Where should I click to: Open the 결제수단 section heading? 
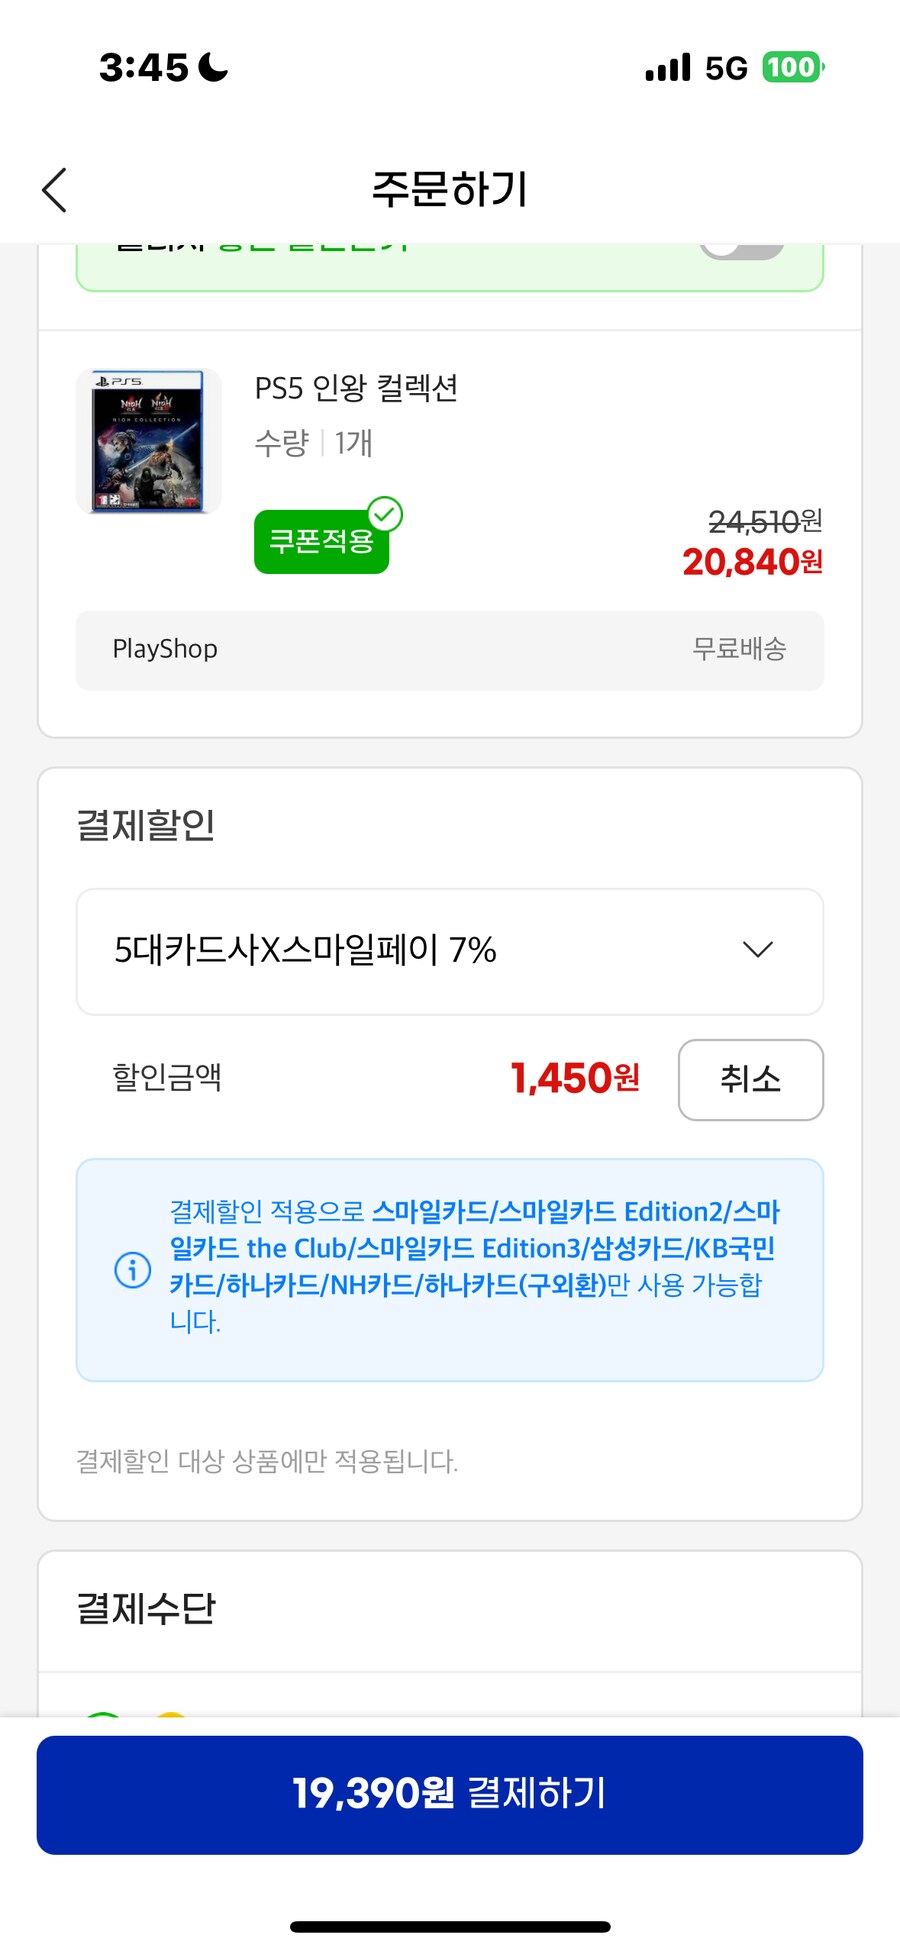coord(146,1607)
